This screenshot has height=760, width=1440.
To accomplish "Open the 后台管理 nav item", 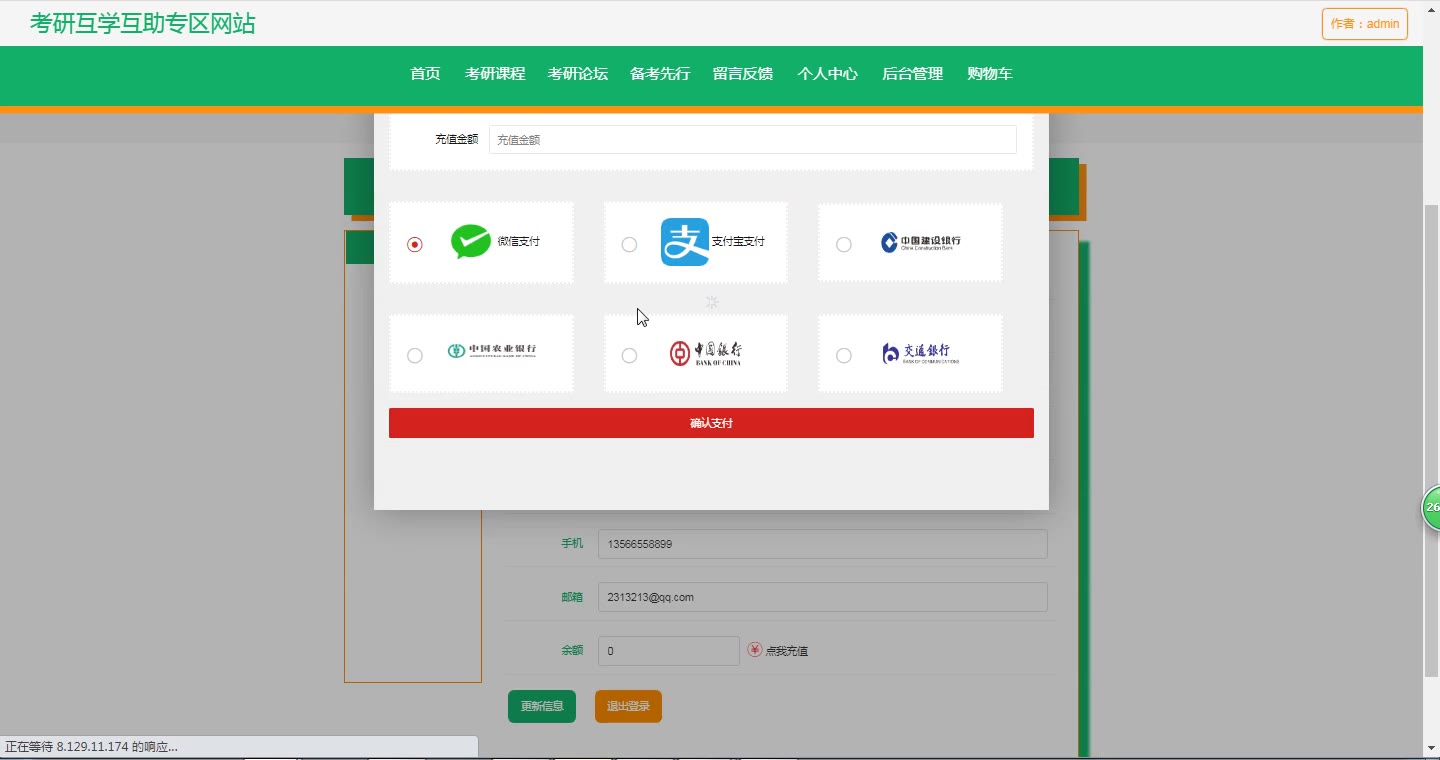I will click(912, 74).
